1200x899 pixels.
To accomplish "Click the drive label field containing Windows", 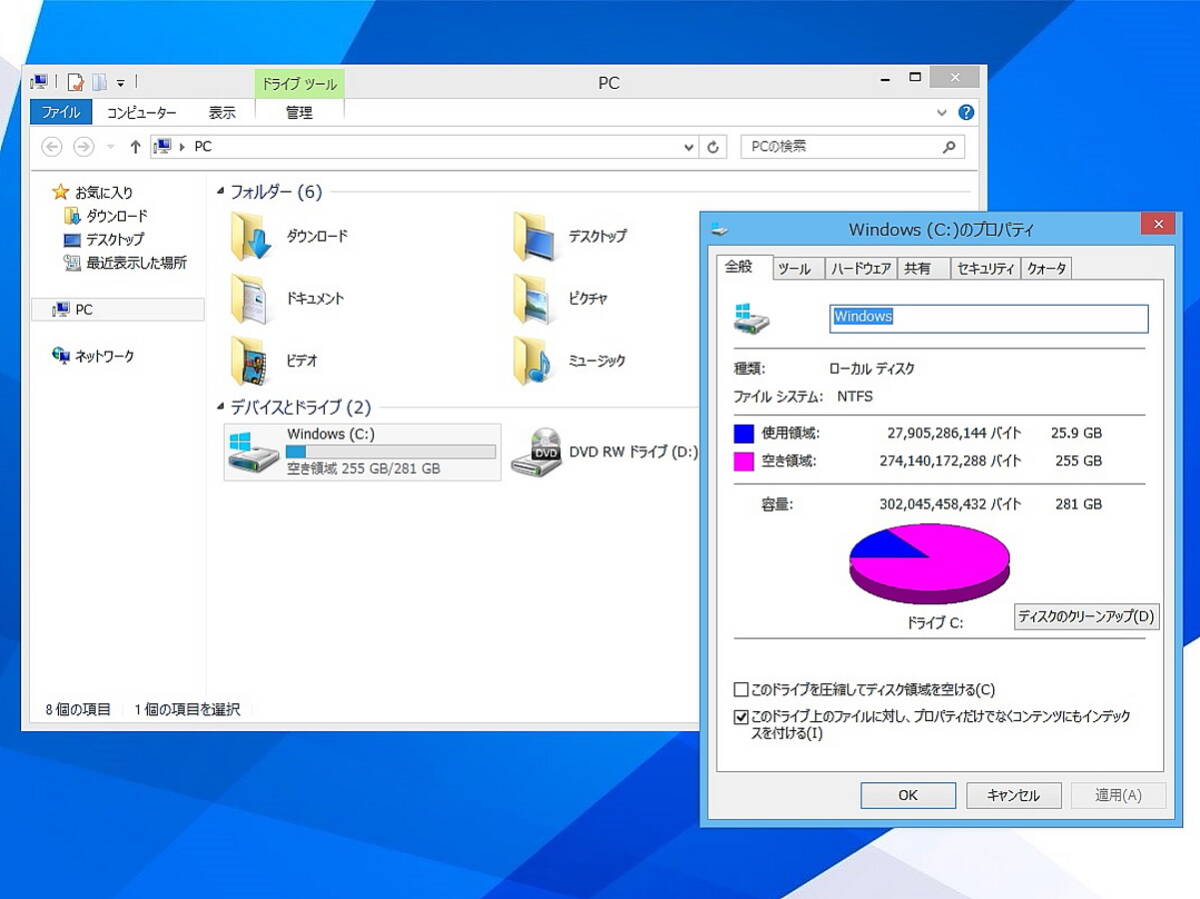I will coord(990,318).
